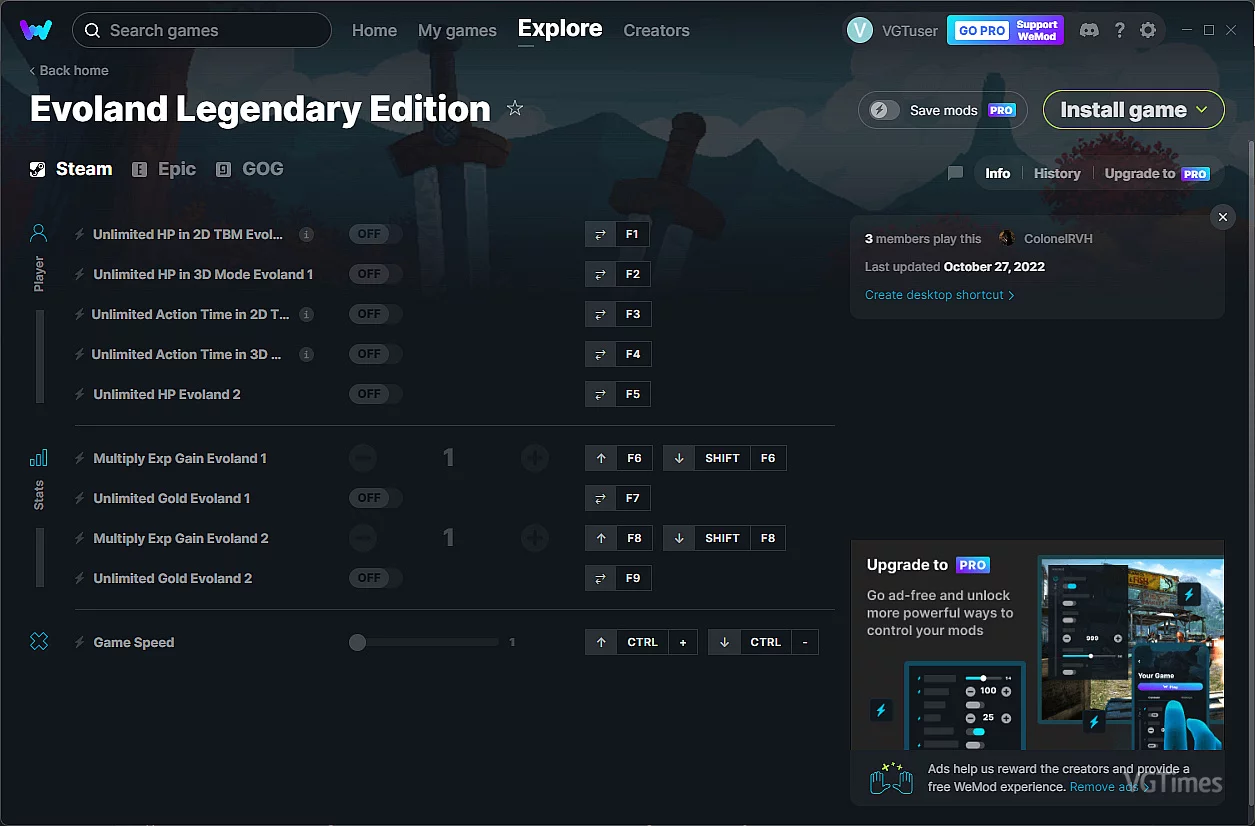Image resolution: width=1255 pixels, height=826 pixels.
Task: Click the F4 hotkey swap icon
Action: (600, 354)
